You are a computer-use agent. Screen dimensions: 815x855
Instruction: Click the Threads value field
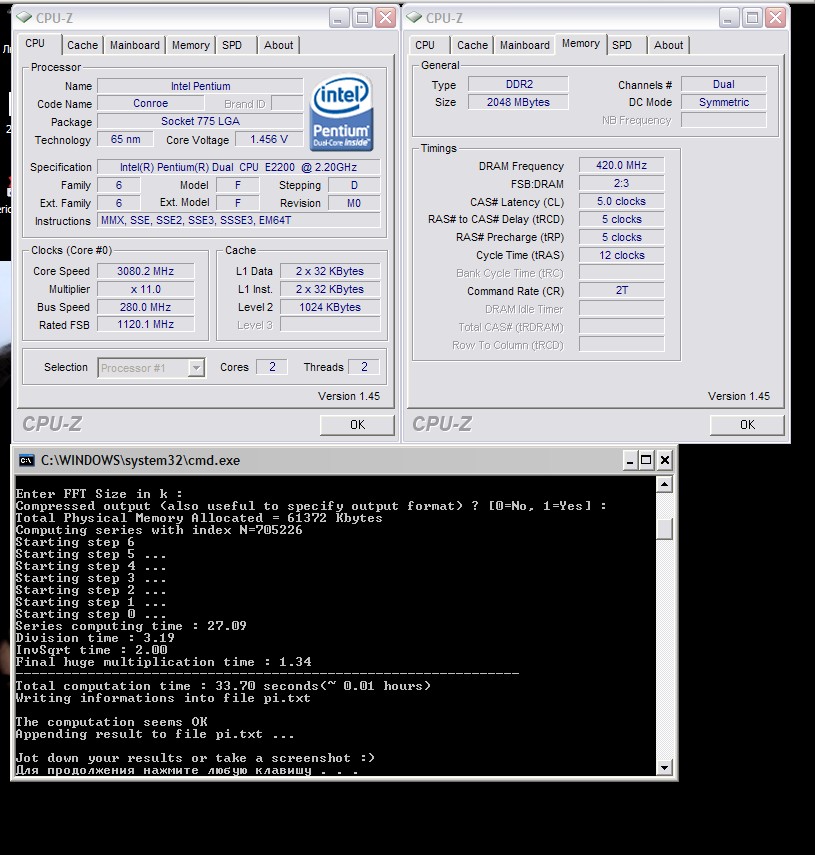364,367
